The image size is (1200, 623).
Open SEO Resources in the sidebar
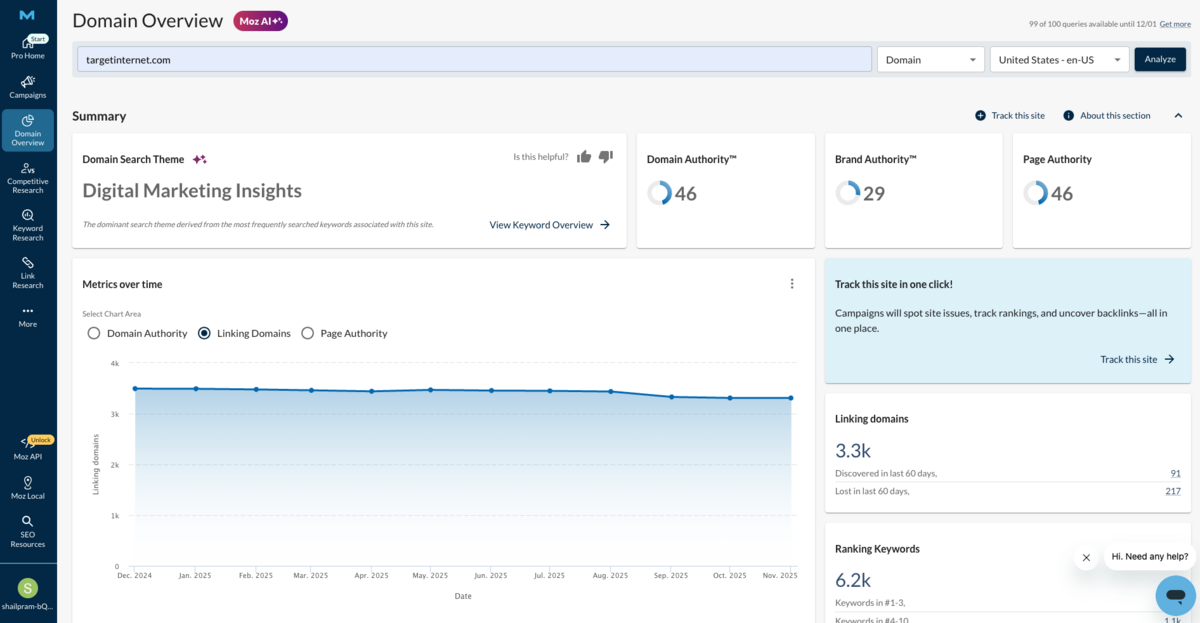coord(28,532)
